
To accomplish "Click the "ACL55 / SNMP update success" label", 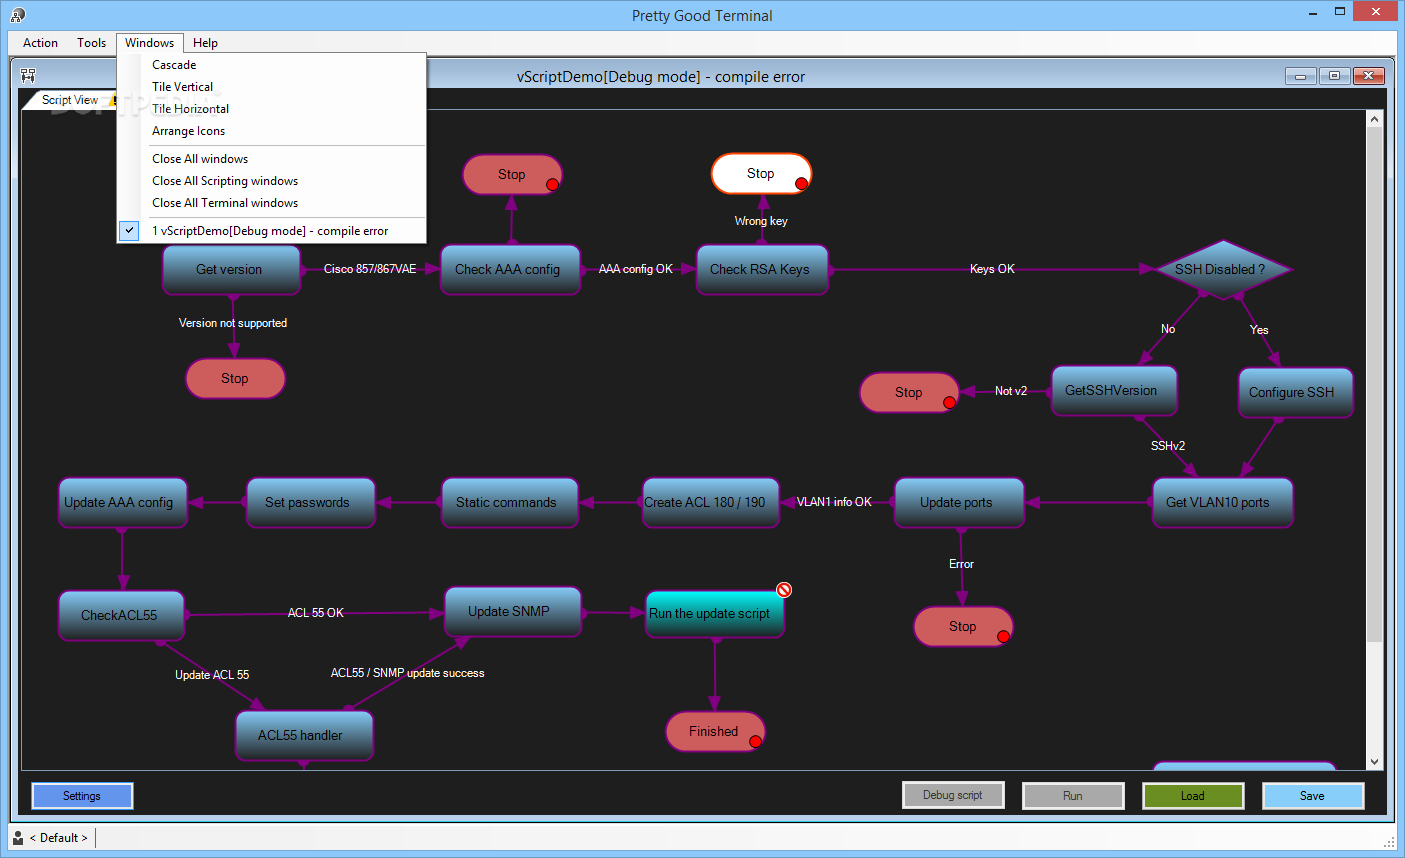I will (408, 673).
